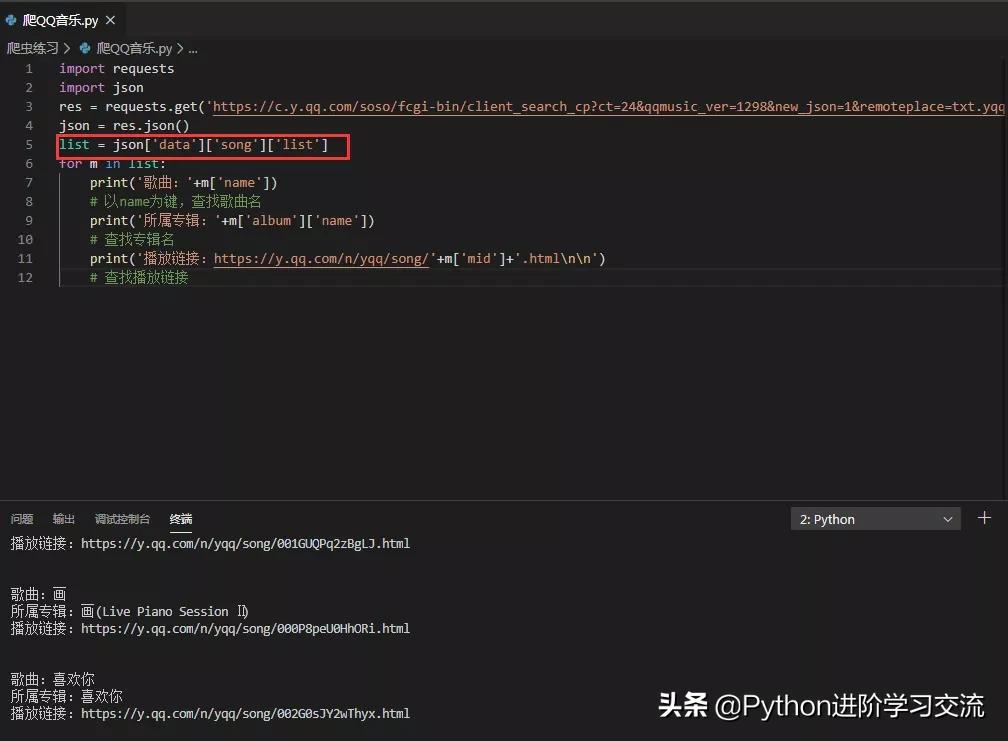1008x741 pixels.
Task: Place cursor on the import requests line
Action: point(117,68)
